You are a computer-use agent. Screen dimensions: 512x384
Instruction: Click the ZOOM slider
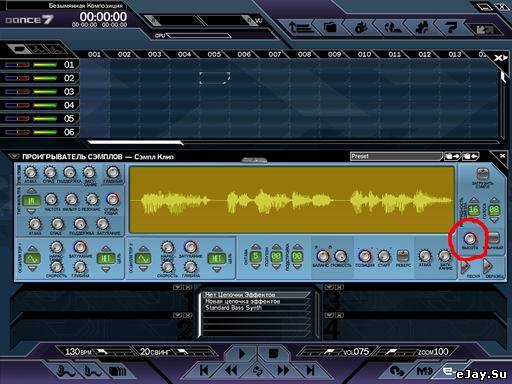[397, 352]
